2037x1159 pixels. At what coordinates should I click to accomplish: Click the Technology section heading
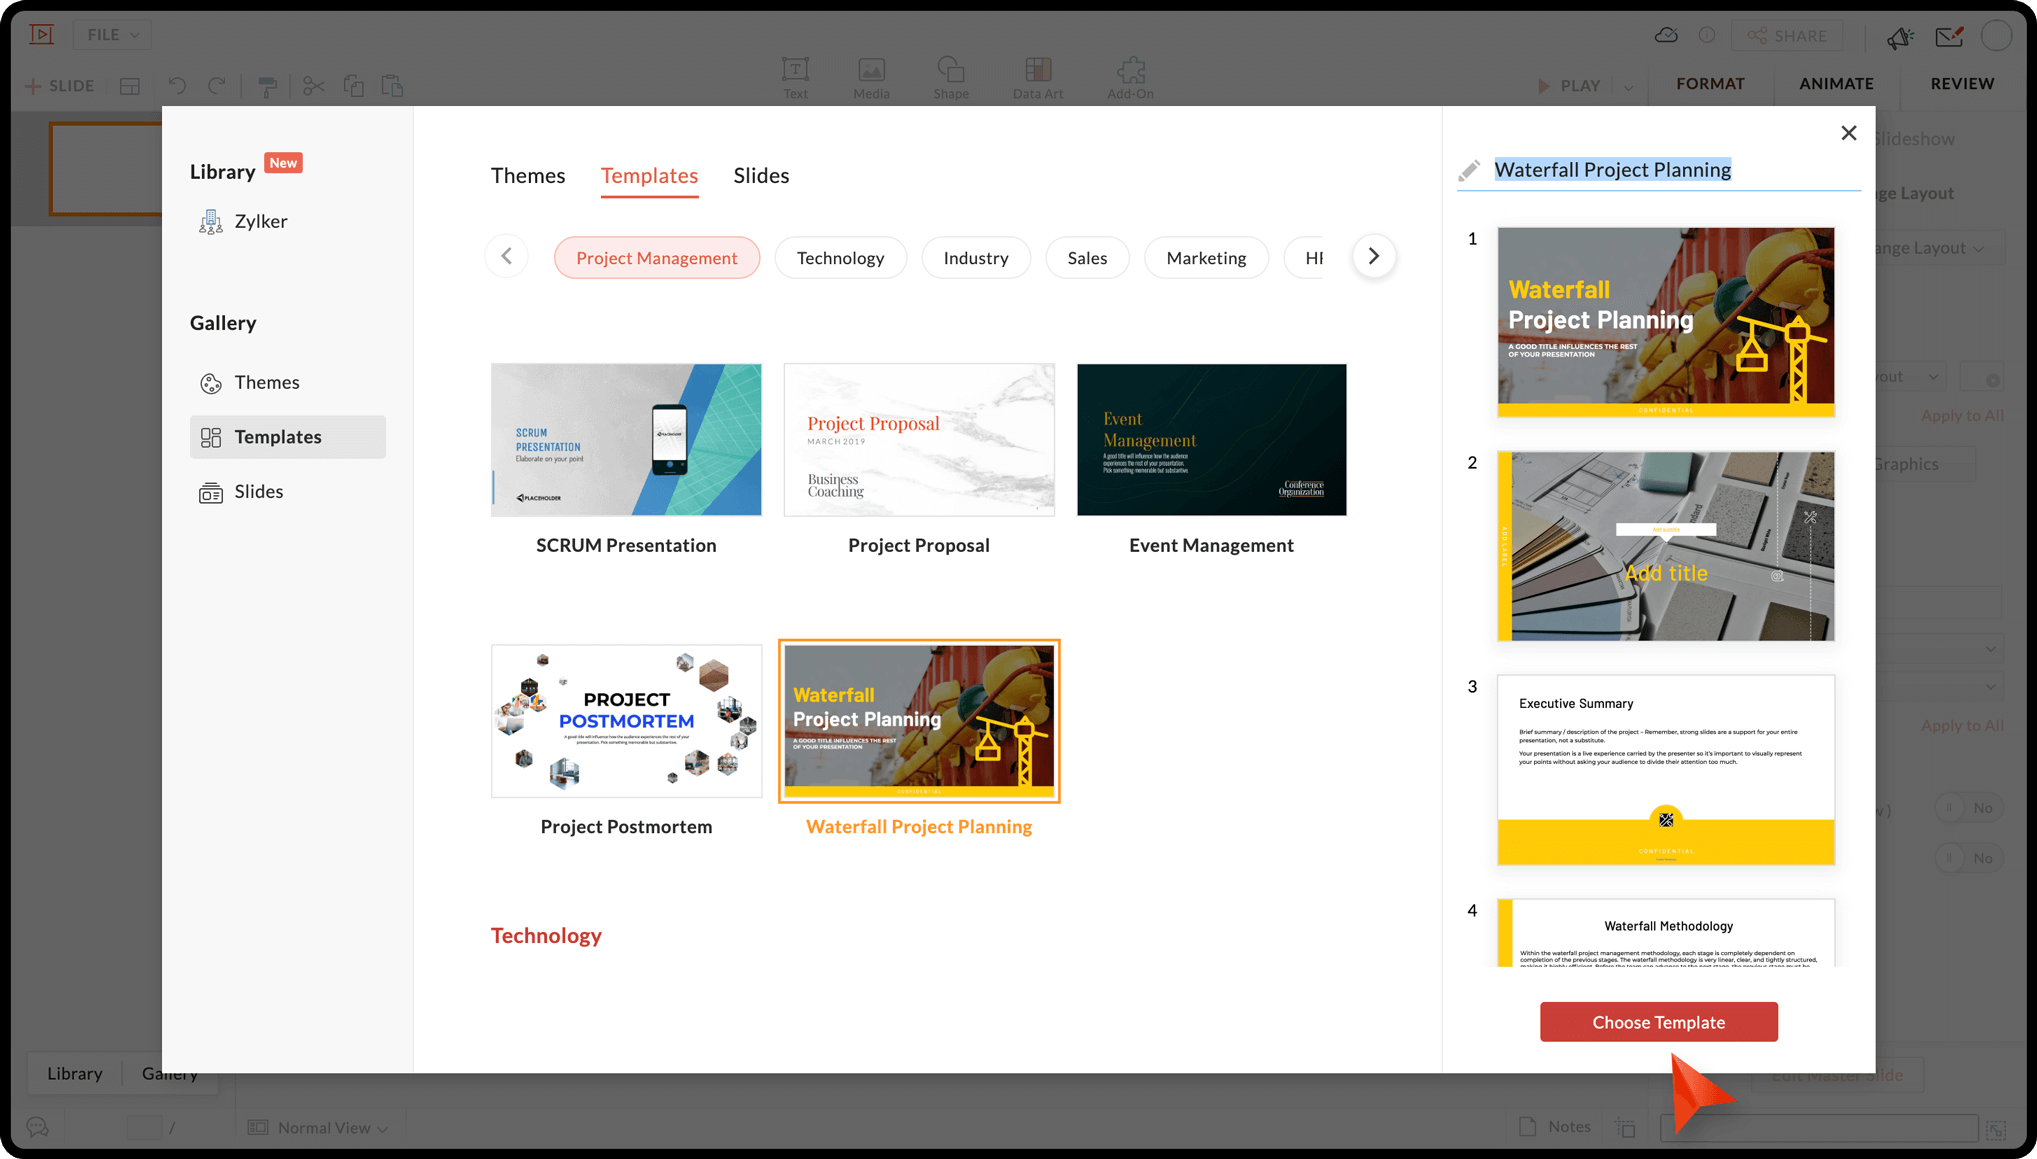click(546, 936)
